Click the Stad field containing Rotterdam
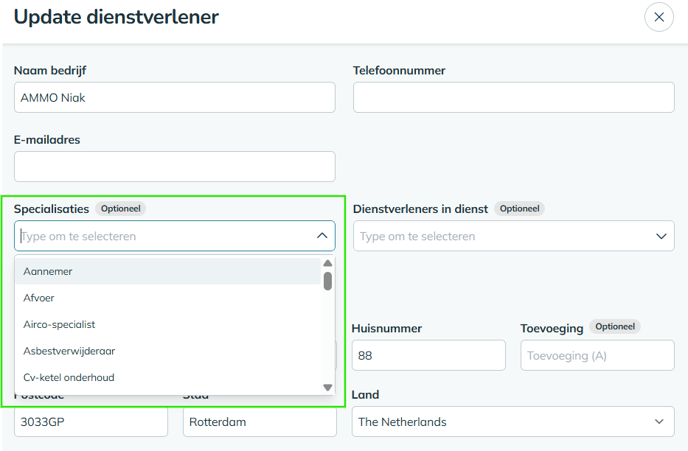This screenshot has width=688, height=451. pyautogui.click(x=259, y=422)
